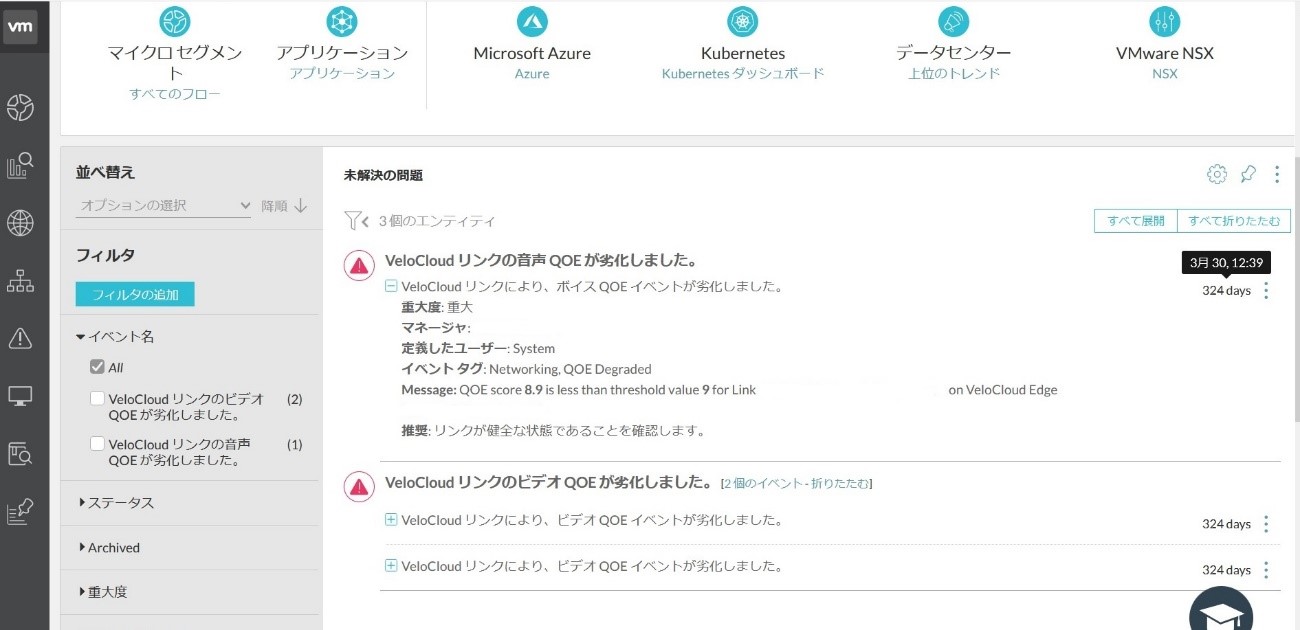Open the Kubernetes ダッシュボード link
The image size is (1300, 630).
[743, 74]
